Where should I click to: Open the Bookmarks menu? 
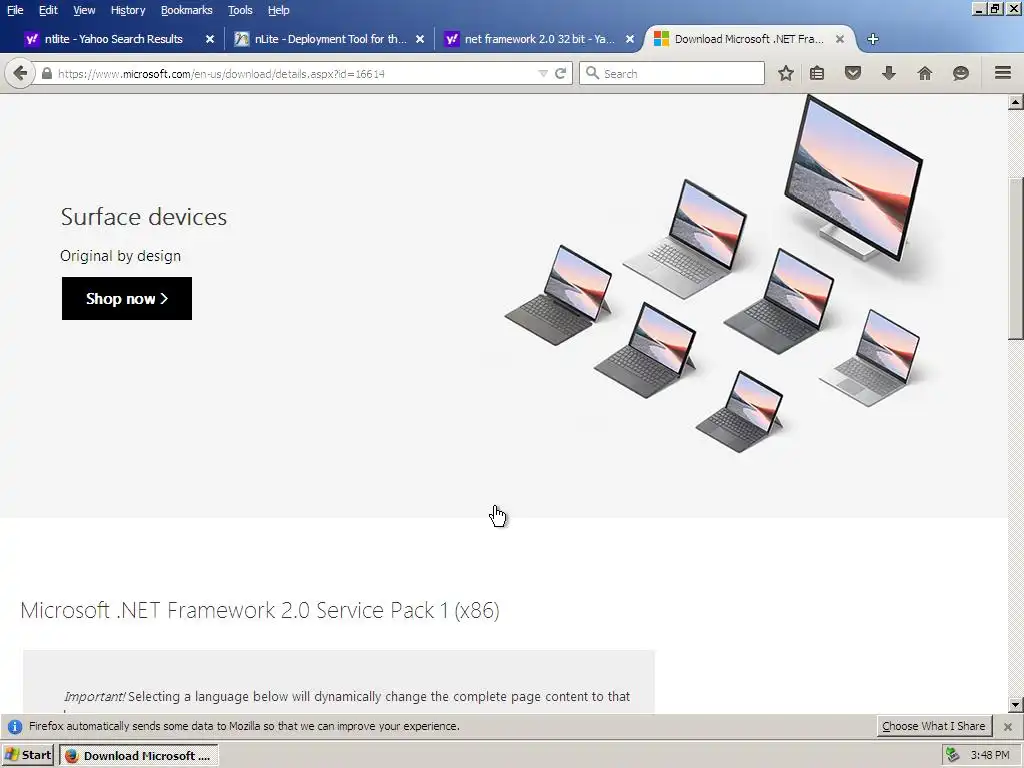pos(186,10)
